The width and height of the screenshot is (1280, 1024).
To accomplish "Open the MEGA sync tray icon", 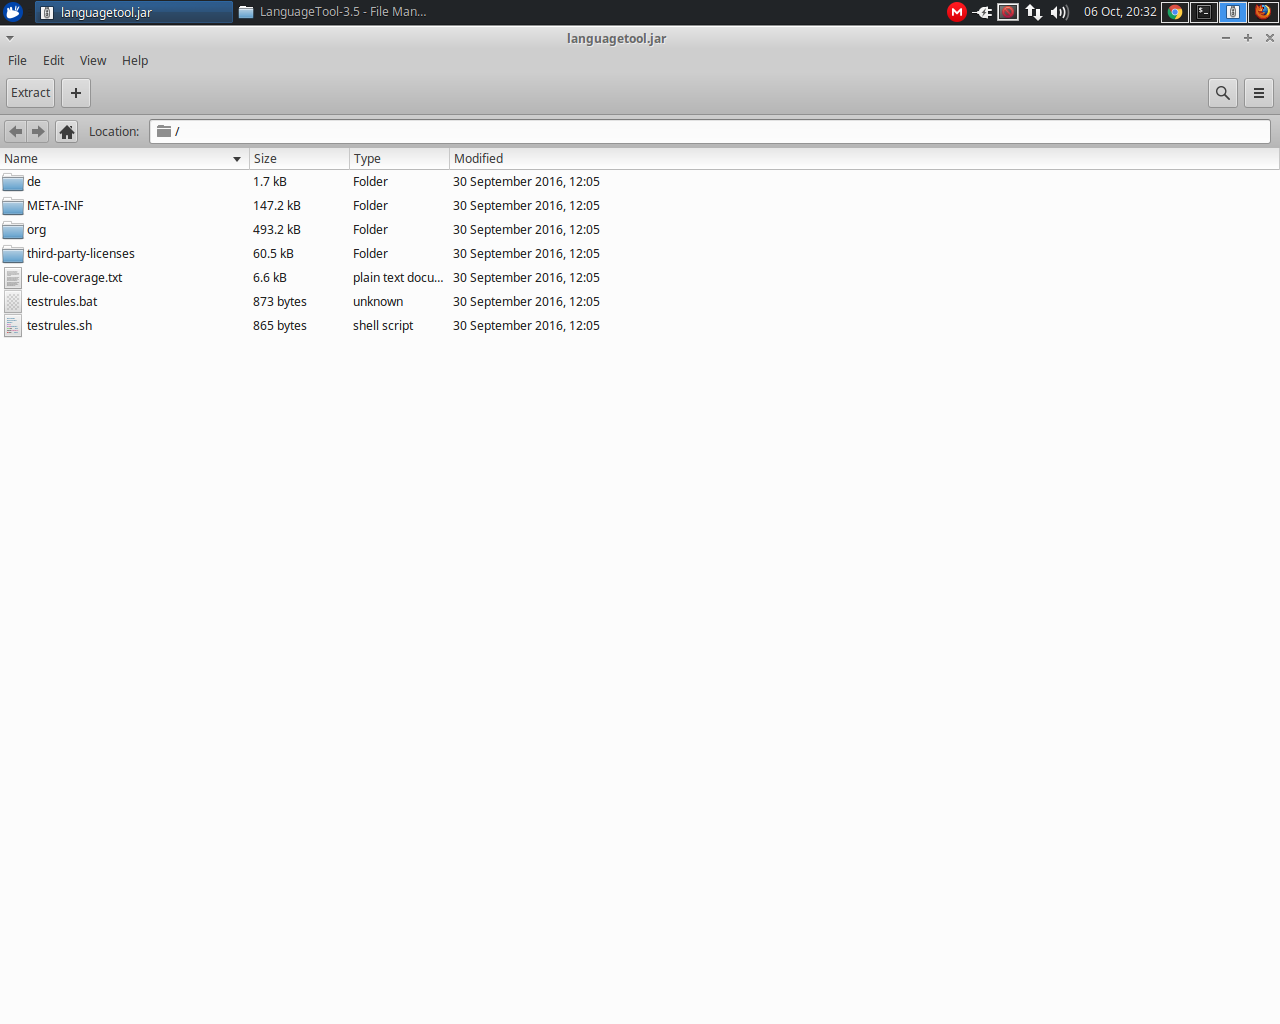I will (957, 12).
